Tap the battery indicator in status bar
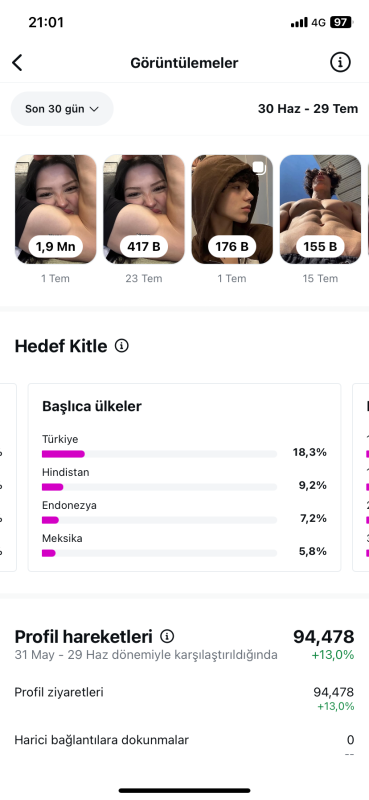 tap(340, 22)
